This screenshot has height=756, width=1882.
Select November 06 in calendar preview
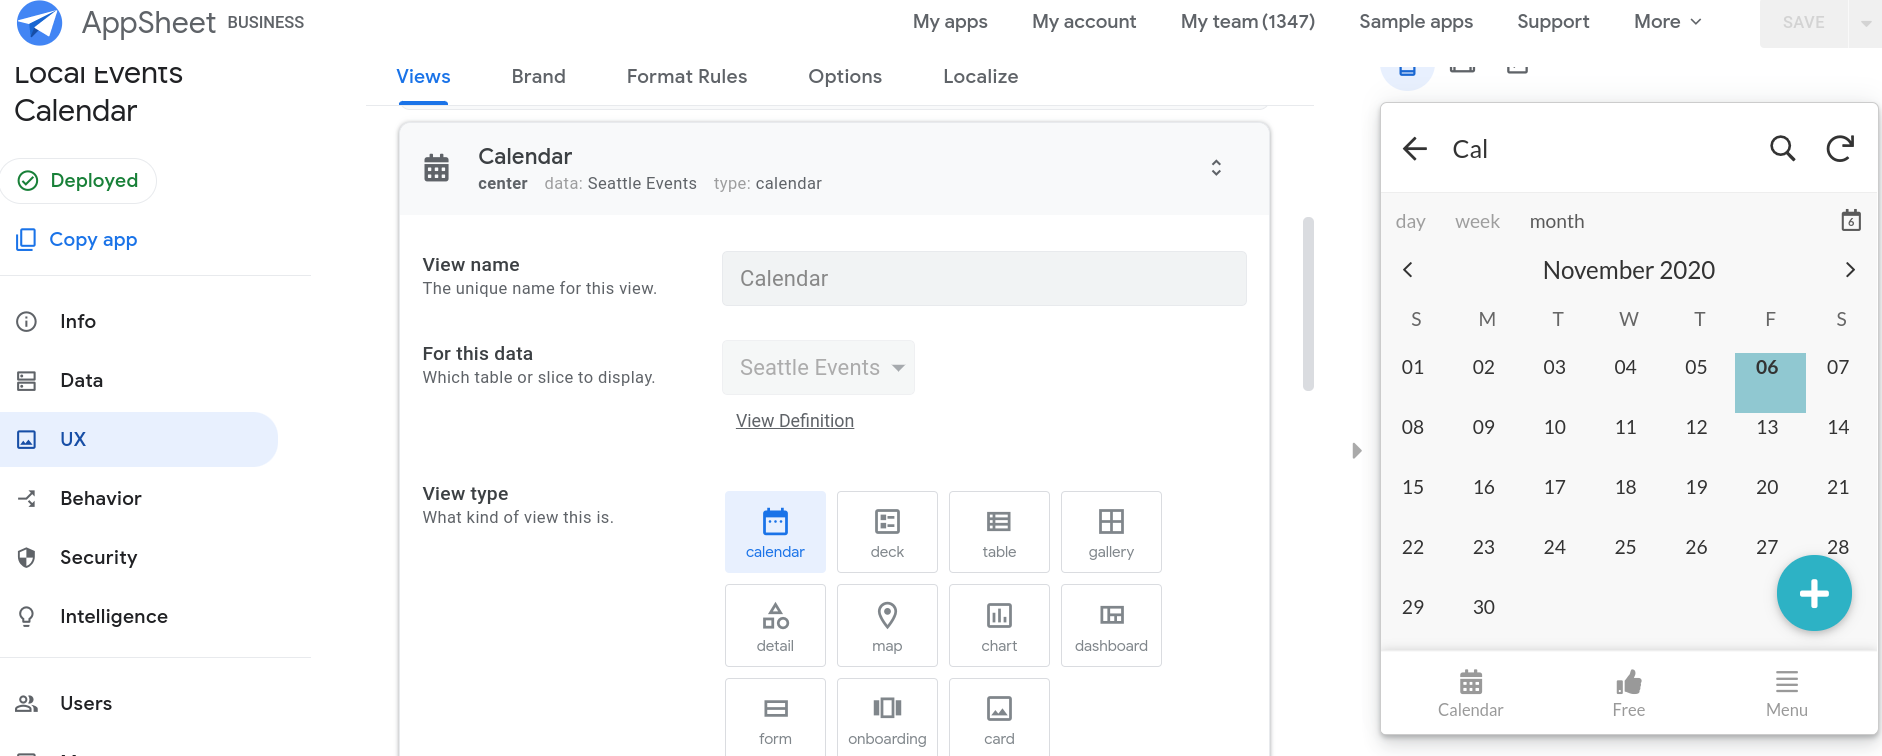pos(1769,382)
